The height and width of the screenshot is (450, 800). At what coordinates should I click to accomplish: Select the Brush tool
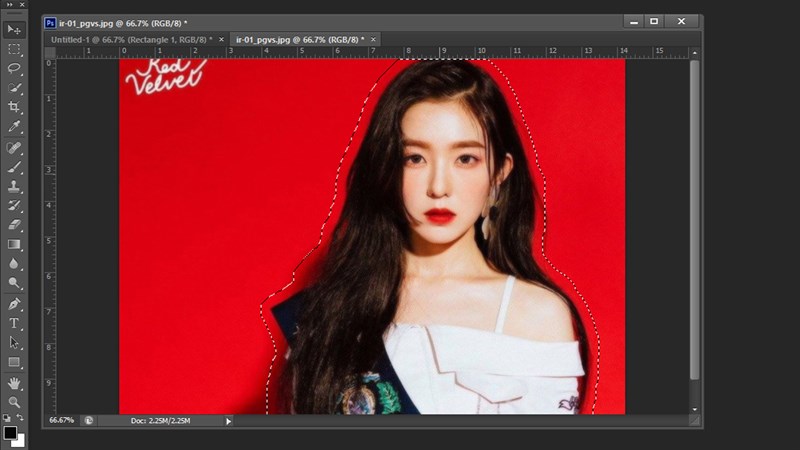point(14,167)
